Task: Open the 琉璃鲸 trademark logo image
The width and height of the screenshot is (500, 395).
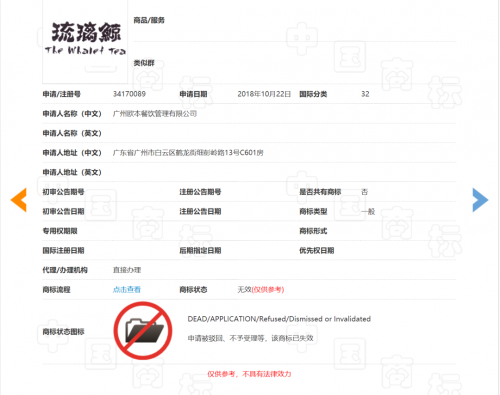Action: tap(85, 41)
